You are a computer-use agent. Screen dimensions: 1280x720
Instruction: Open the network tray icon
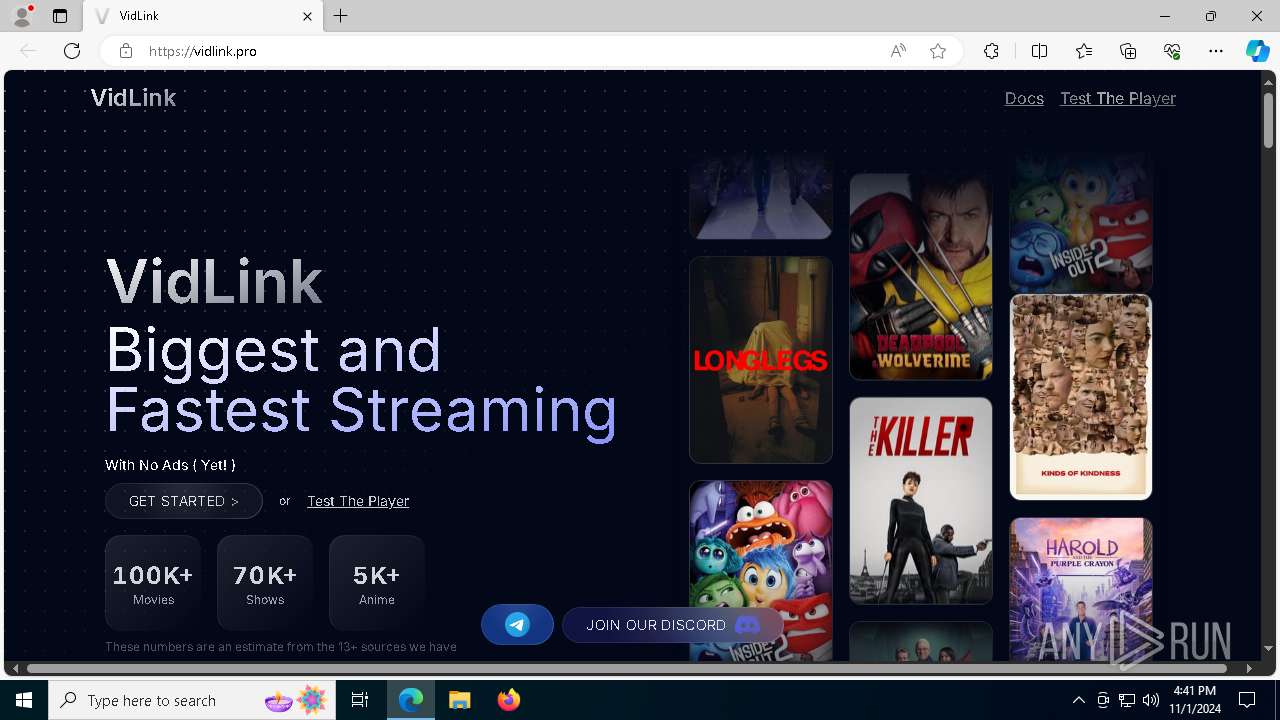(1127, 700)
